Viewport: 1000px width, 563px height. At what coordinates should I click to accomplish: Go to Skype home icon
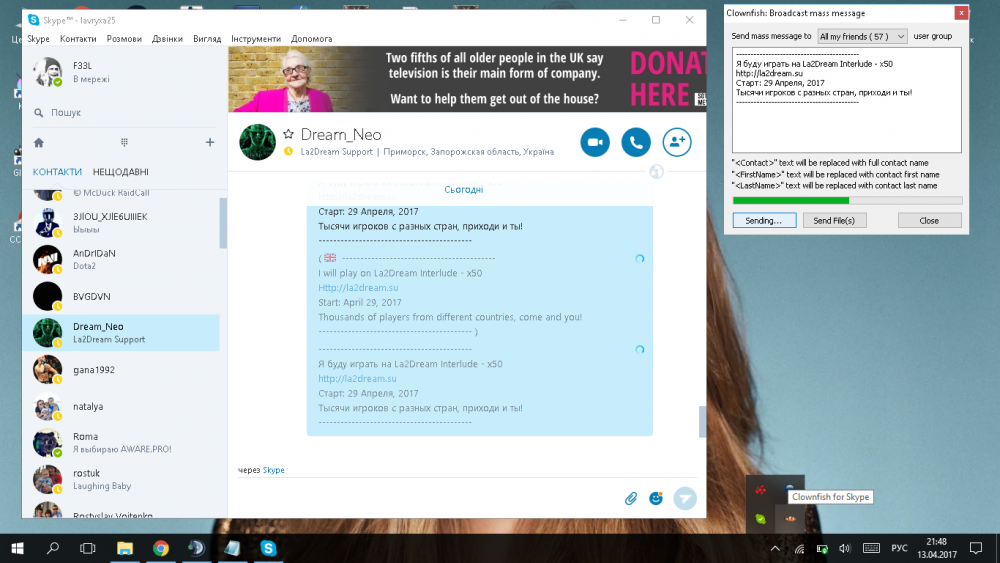point(39,142)
